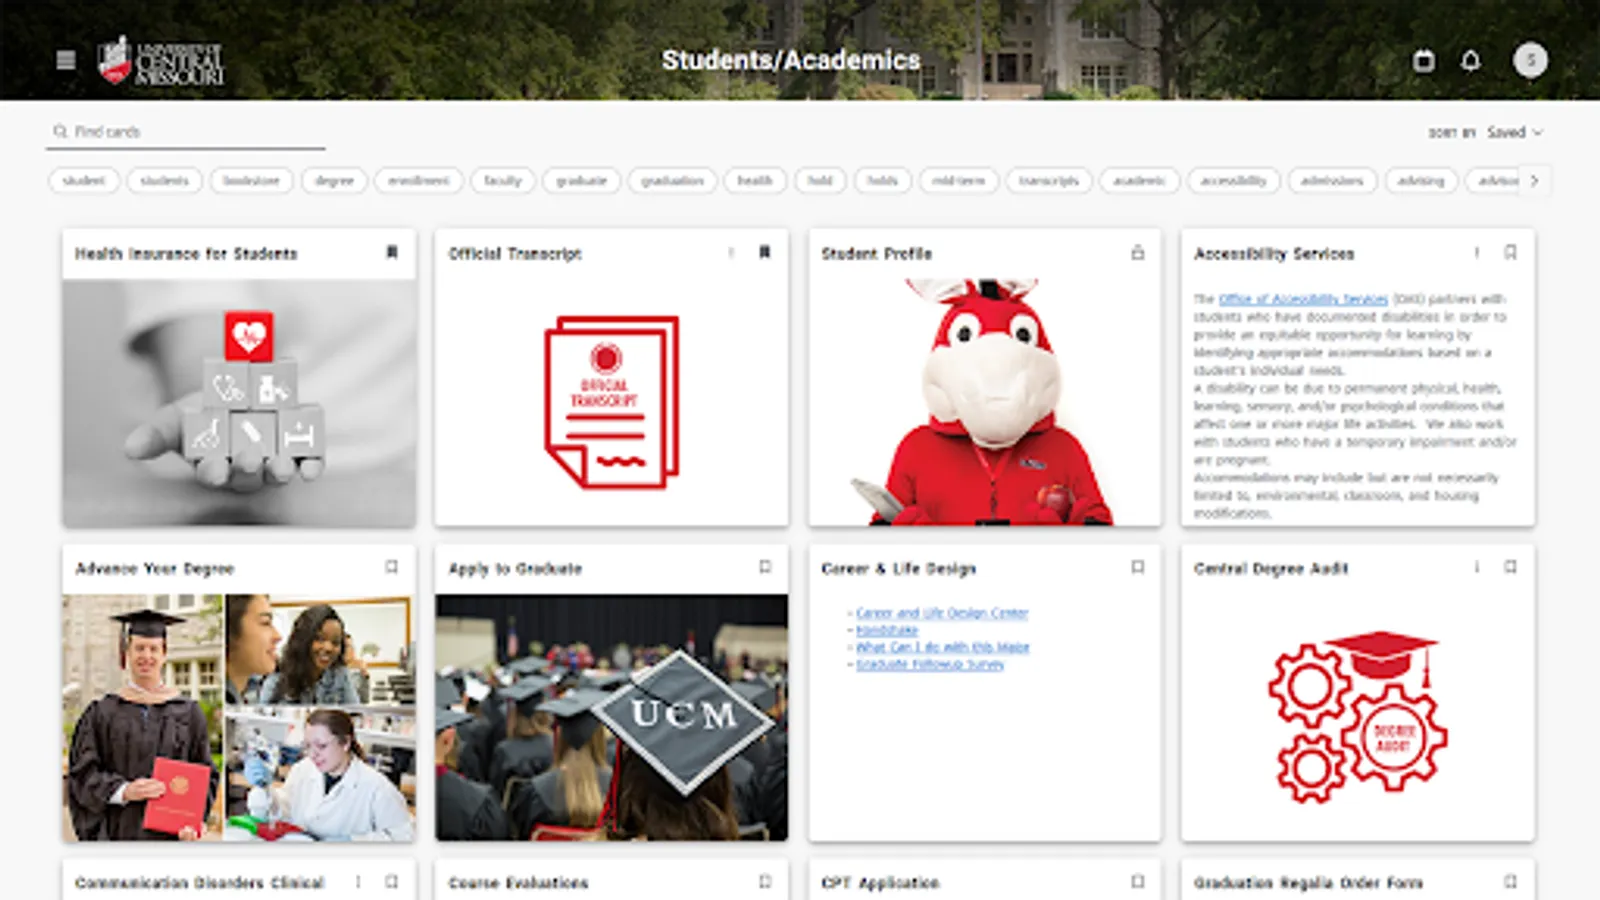Choose the 'advising' tag chip
Viewport: 1600px width, 900px height.
1421,181
